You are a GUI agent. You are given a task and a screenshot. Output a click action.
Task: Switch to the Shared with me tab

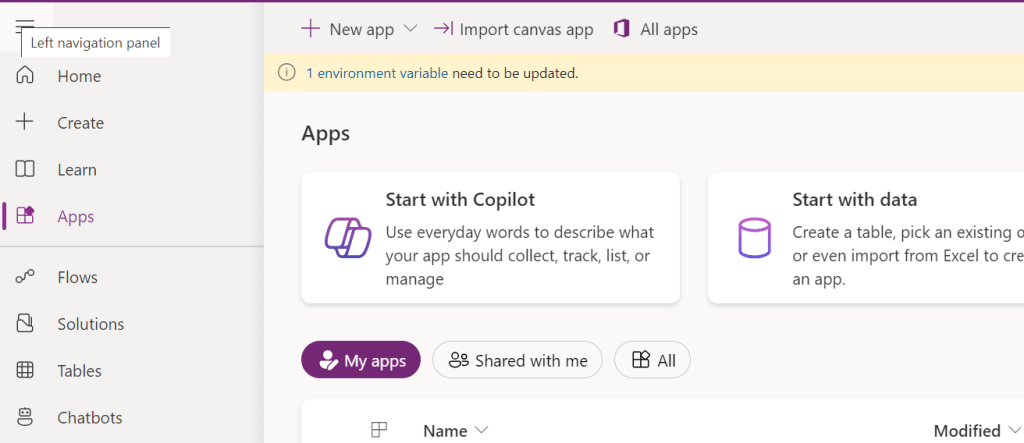click(517, 360)
